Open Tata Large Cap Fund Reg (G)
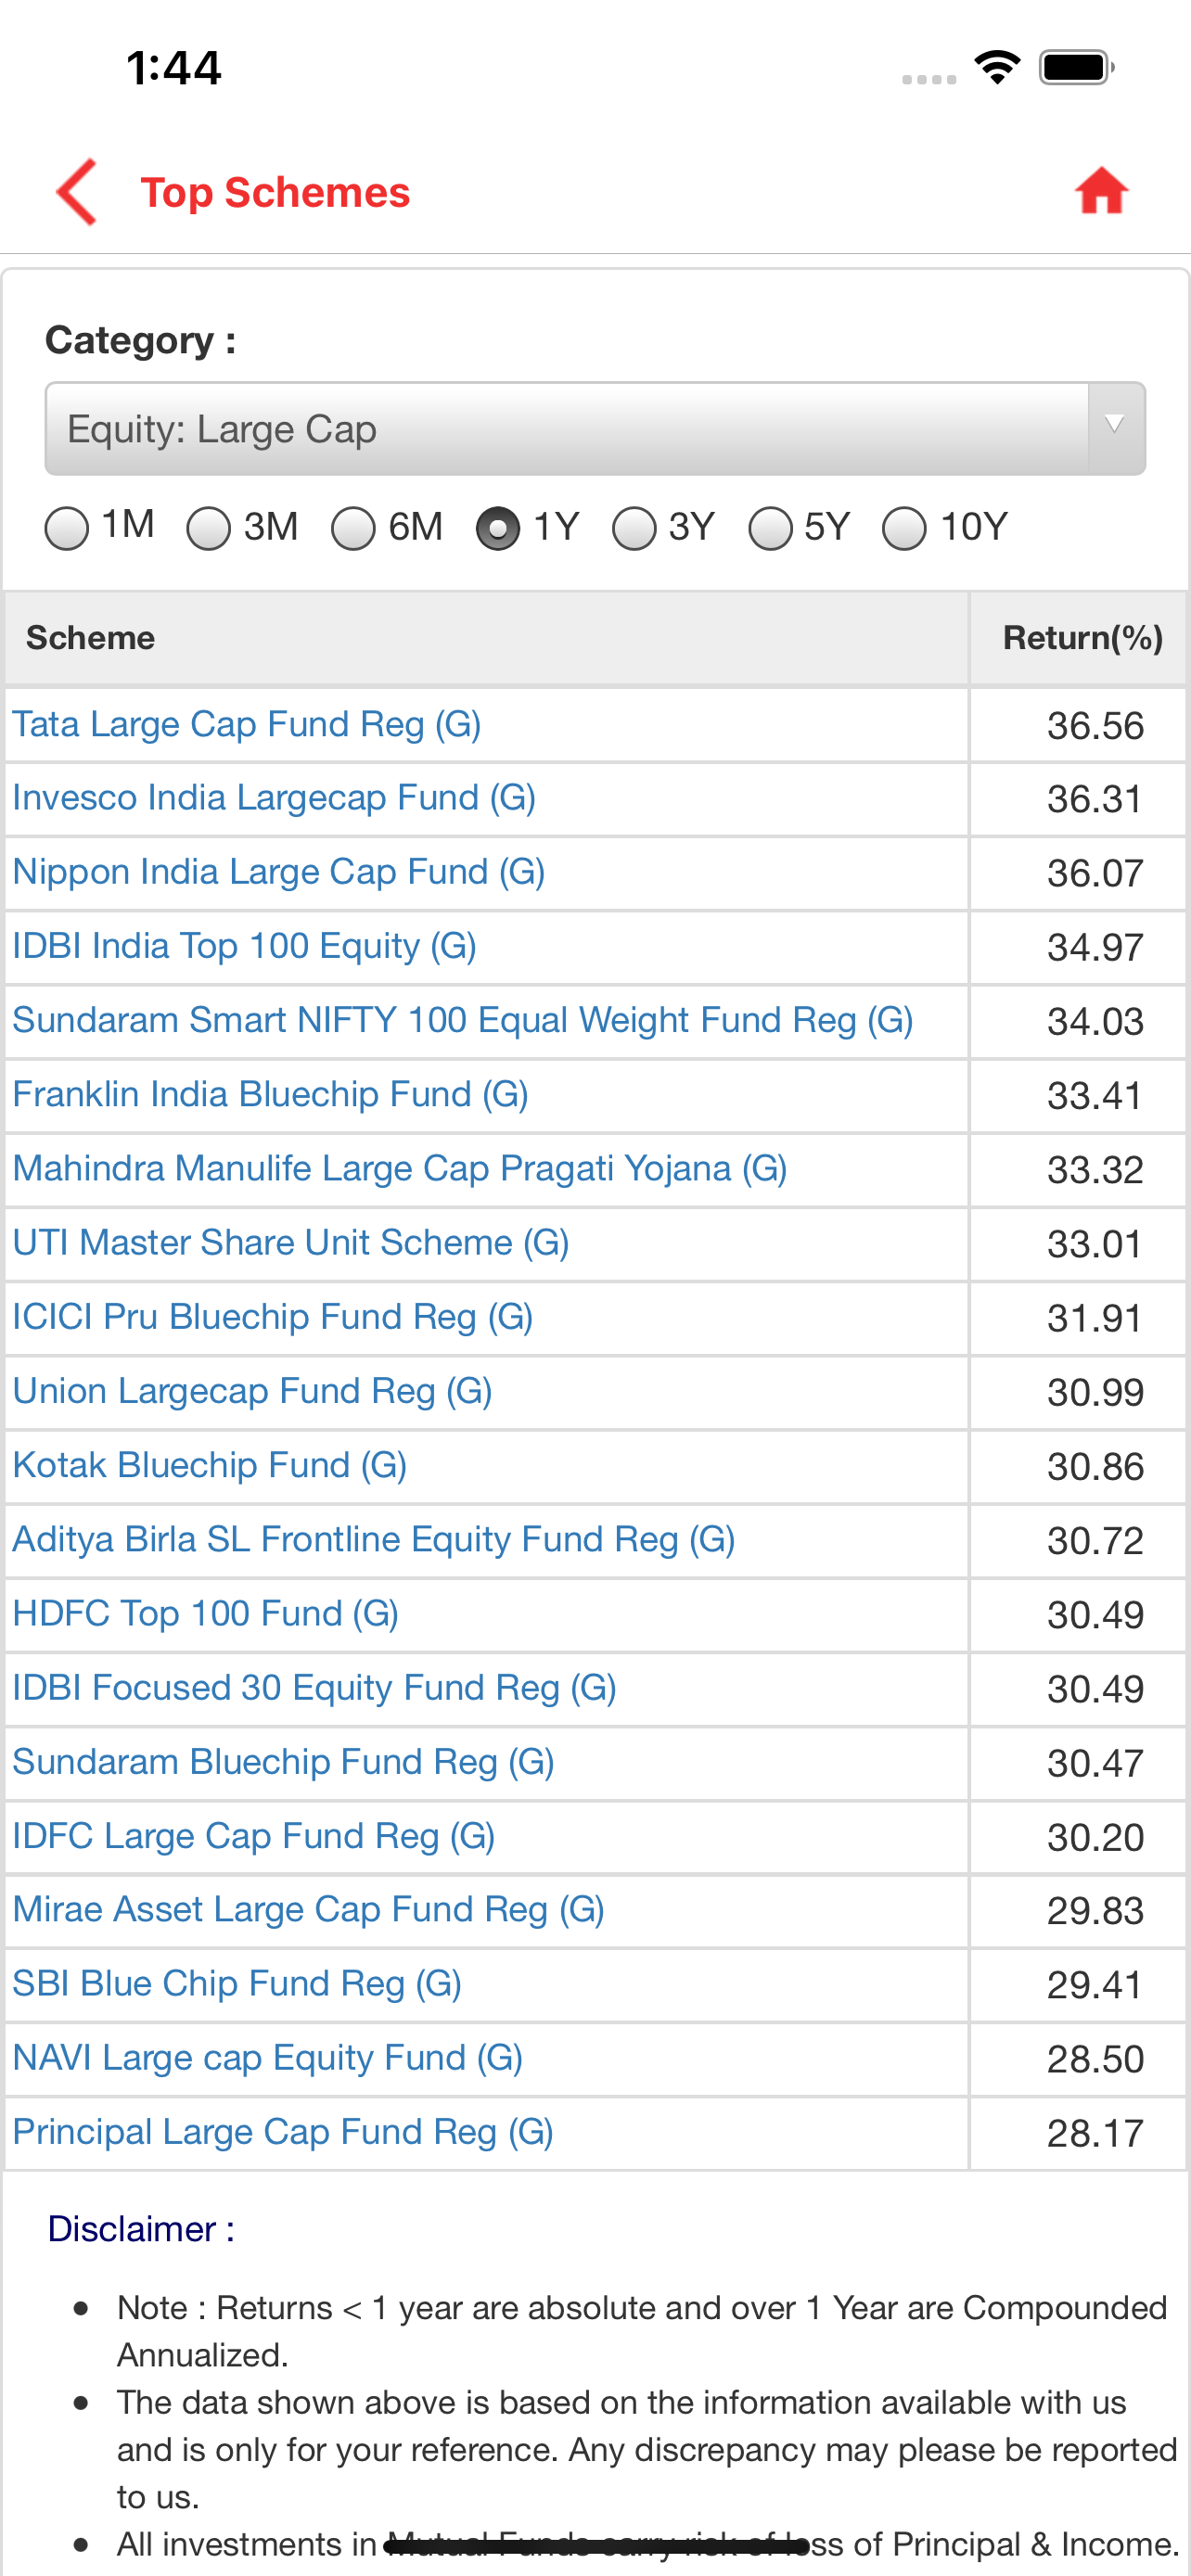 point(247,724)
